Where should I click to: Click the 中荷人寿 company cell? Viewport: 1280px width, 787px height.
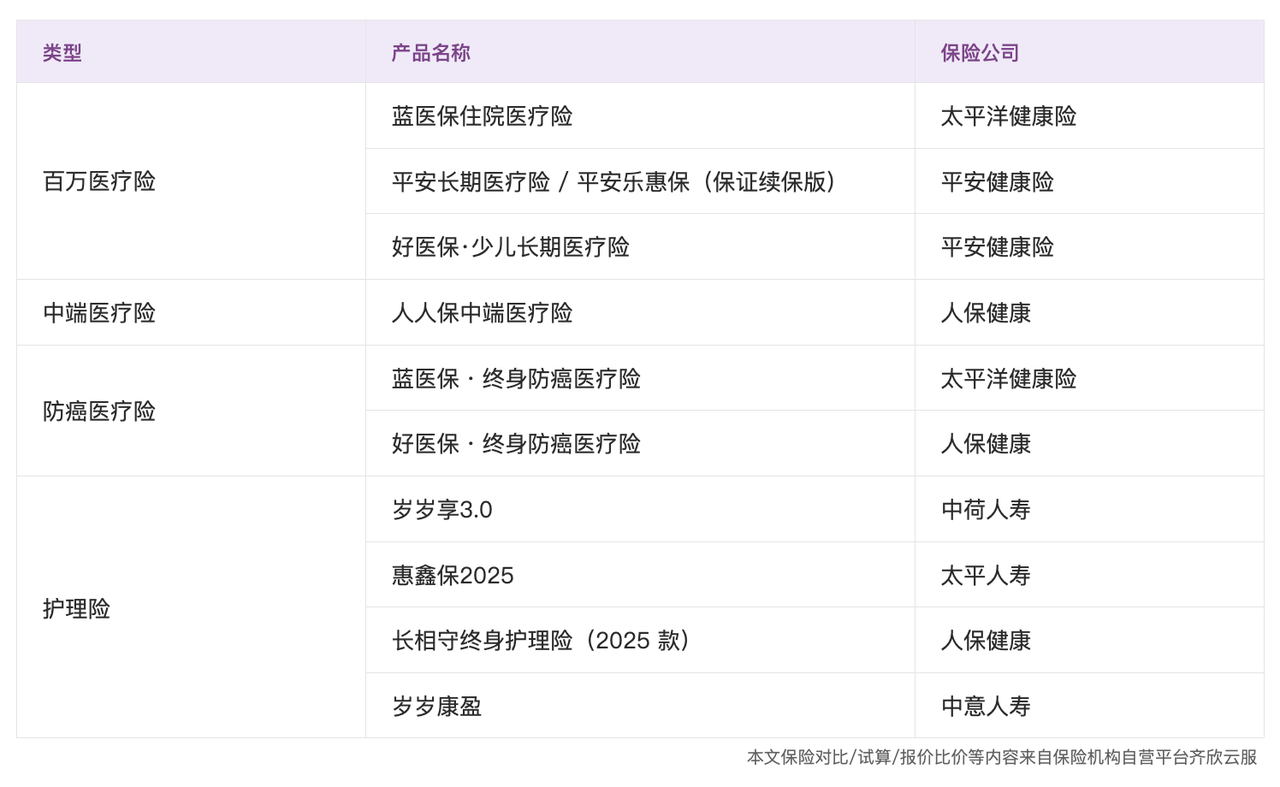tap(985, 510)
